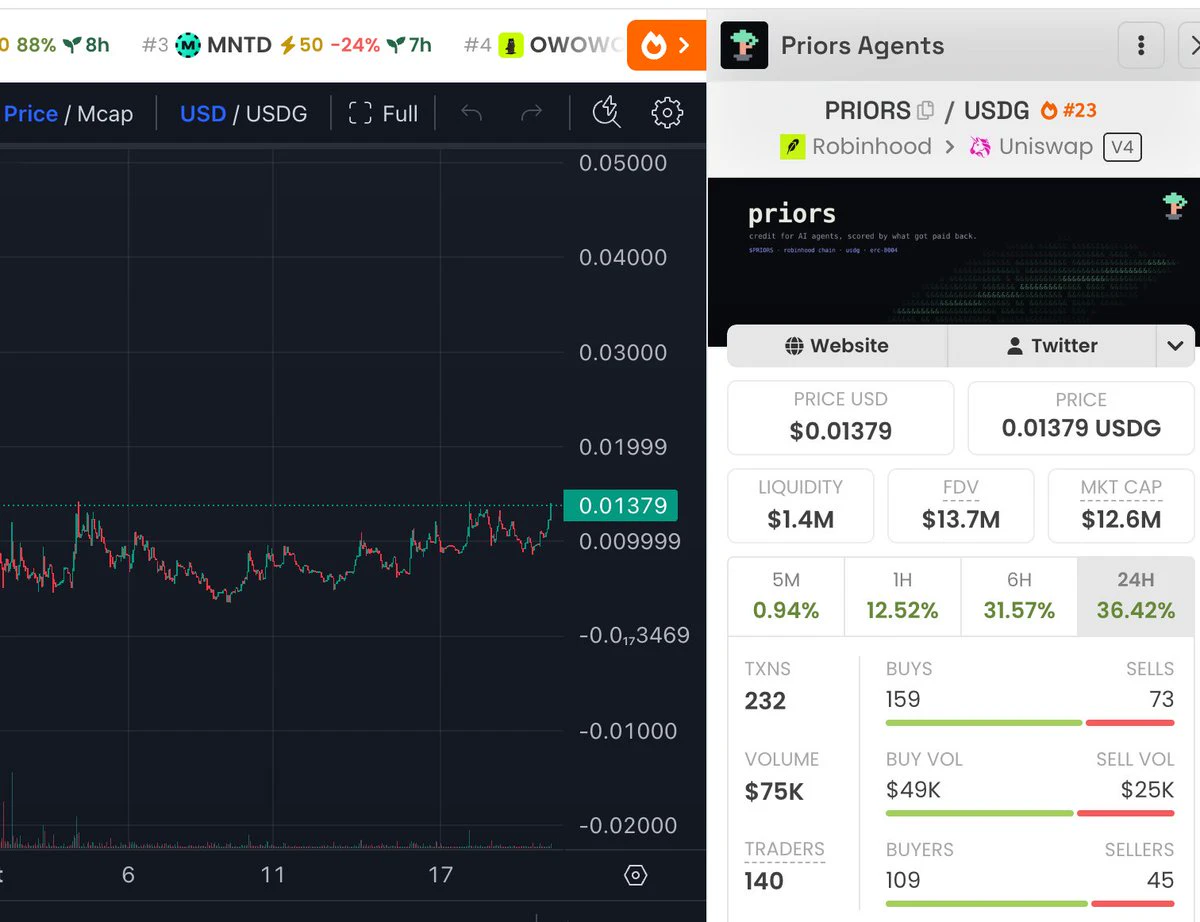Viewport: 1200px width, 922px height.
Task: Select the 24H timeframe tab
Action: 1136,596
